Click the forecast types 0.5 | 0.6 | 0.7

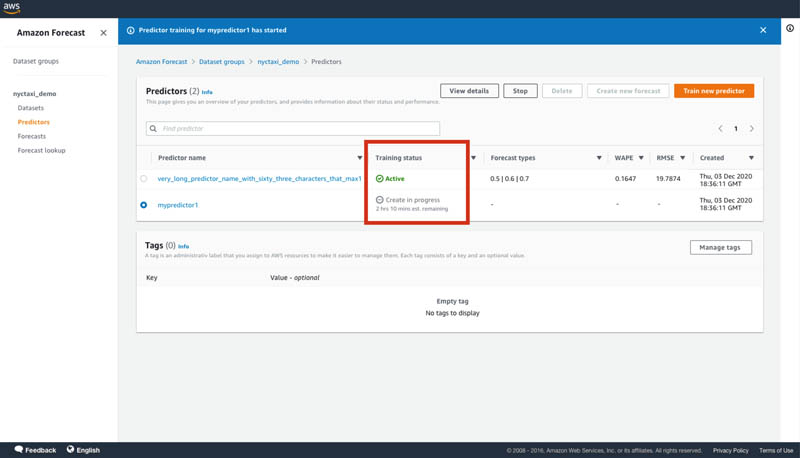[x=509, y=179]
